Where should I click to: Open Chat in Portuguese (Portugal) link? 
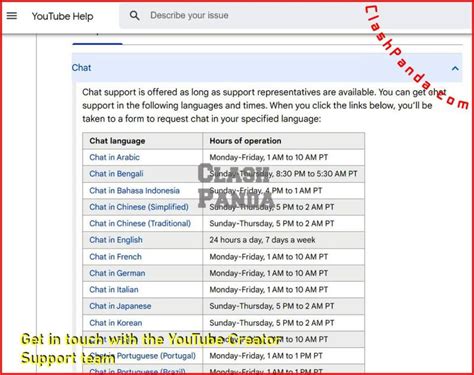[143, 356]
